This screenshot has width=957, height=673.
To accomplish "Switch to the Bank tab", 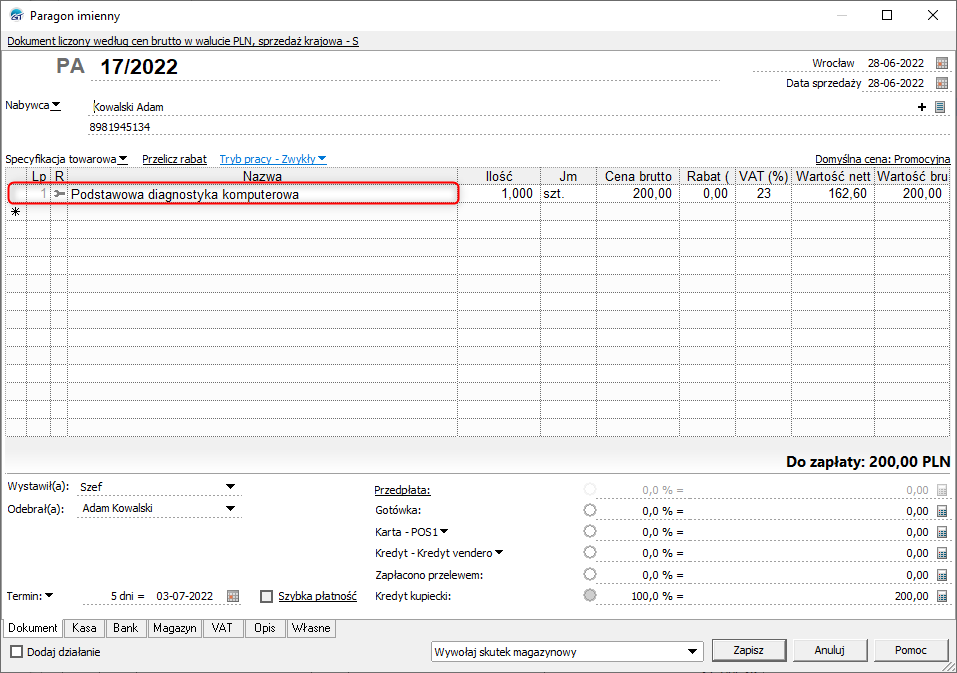I will click(x=125, y=628).
